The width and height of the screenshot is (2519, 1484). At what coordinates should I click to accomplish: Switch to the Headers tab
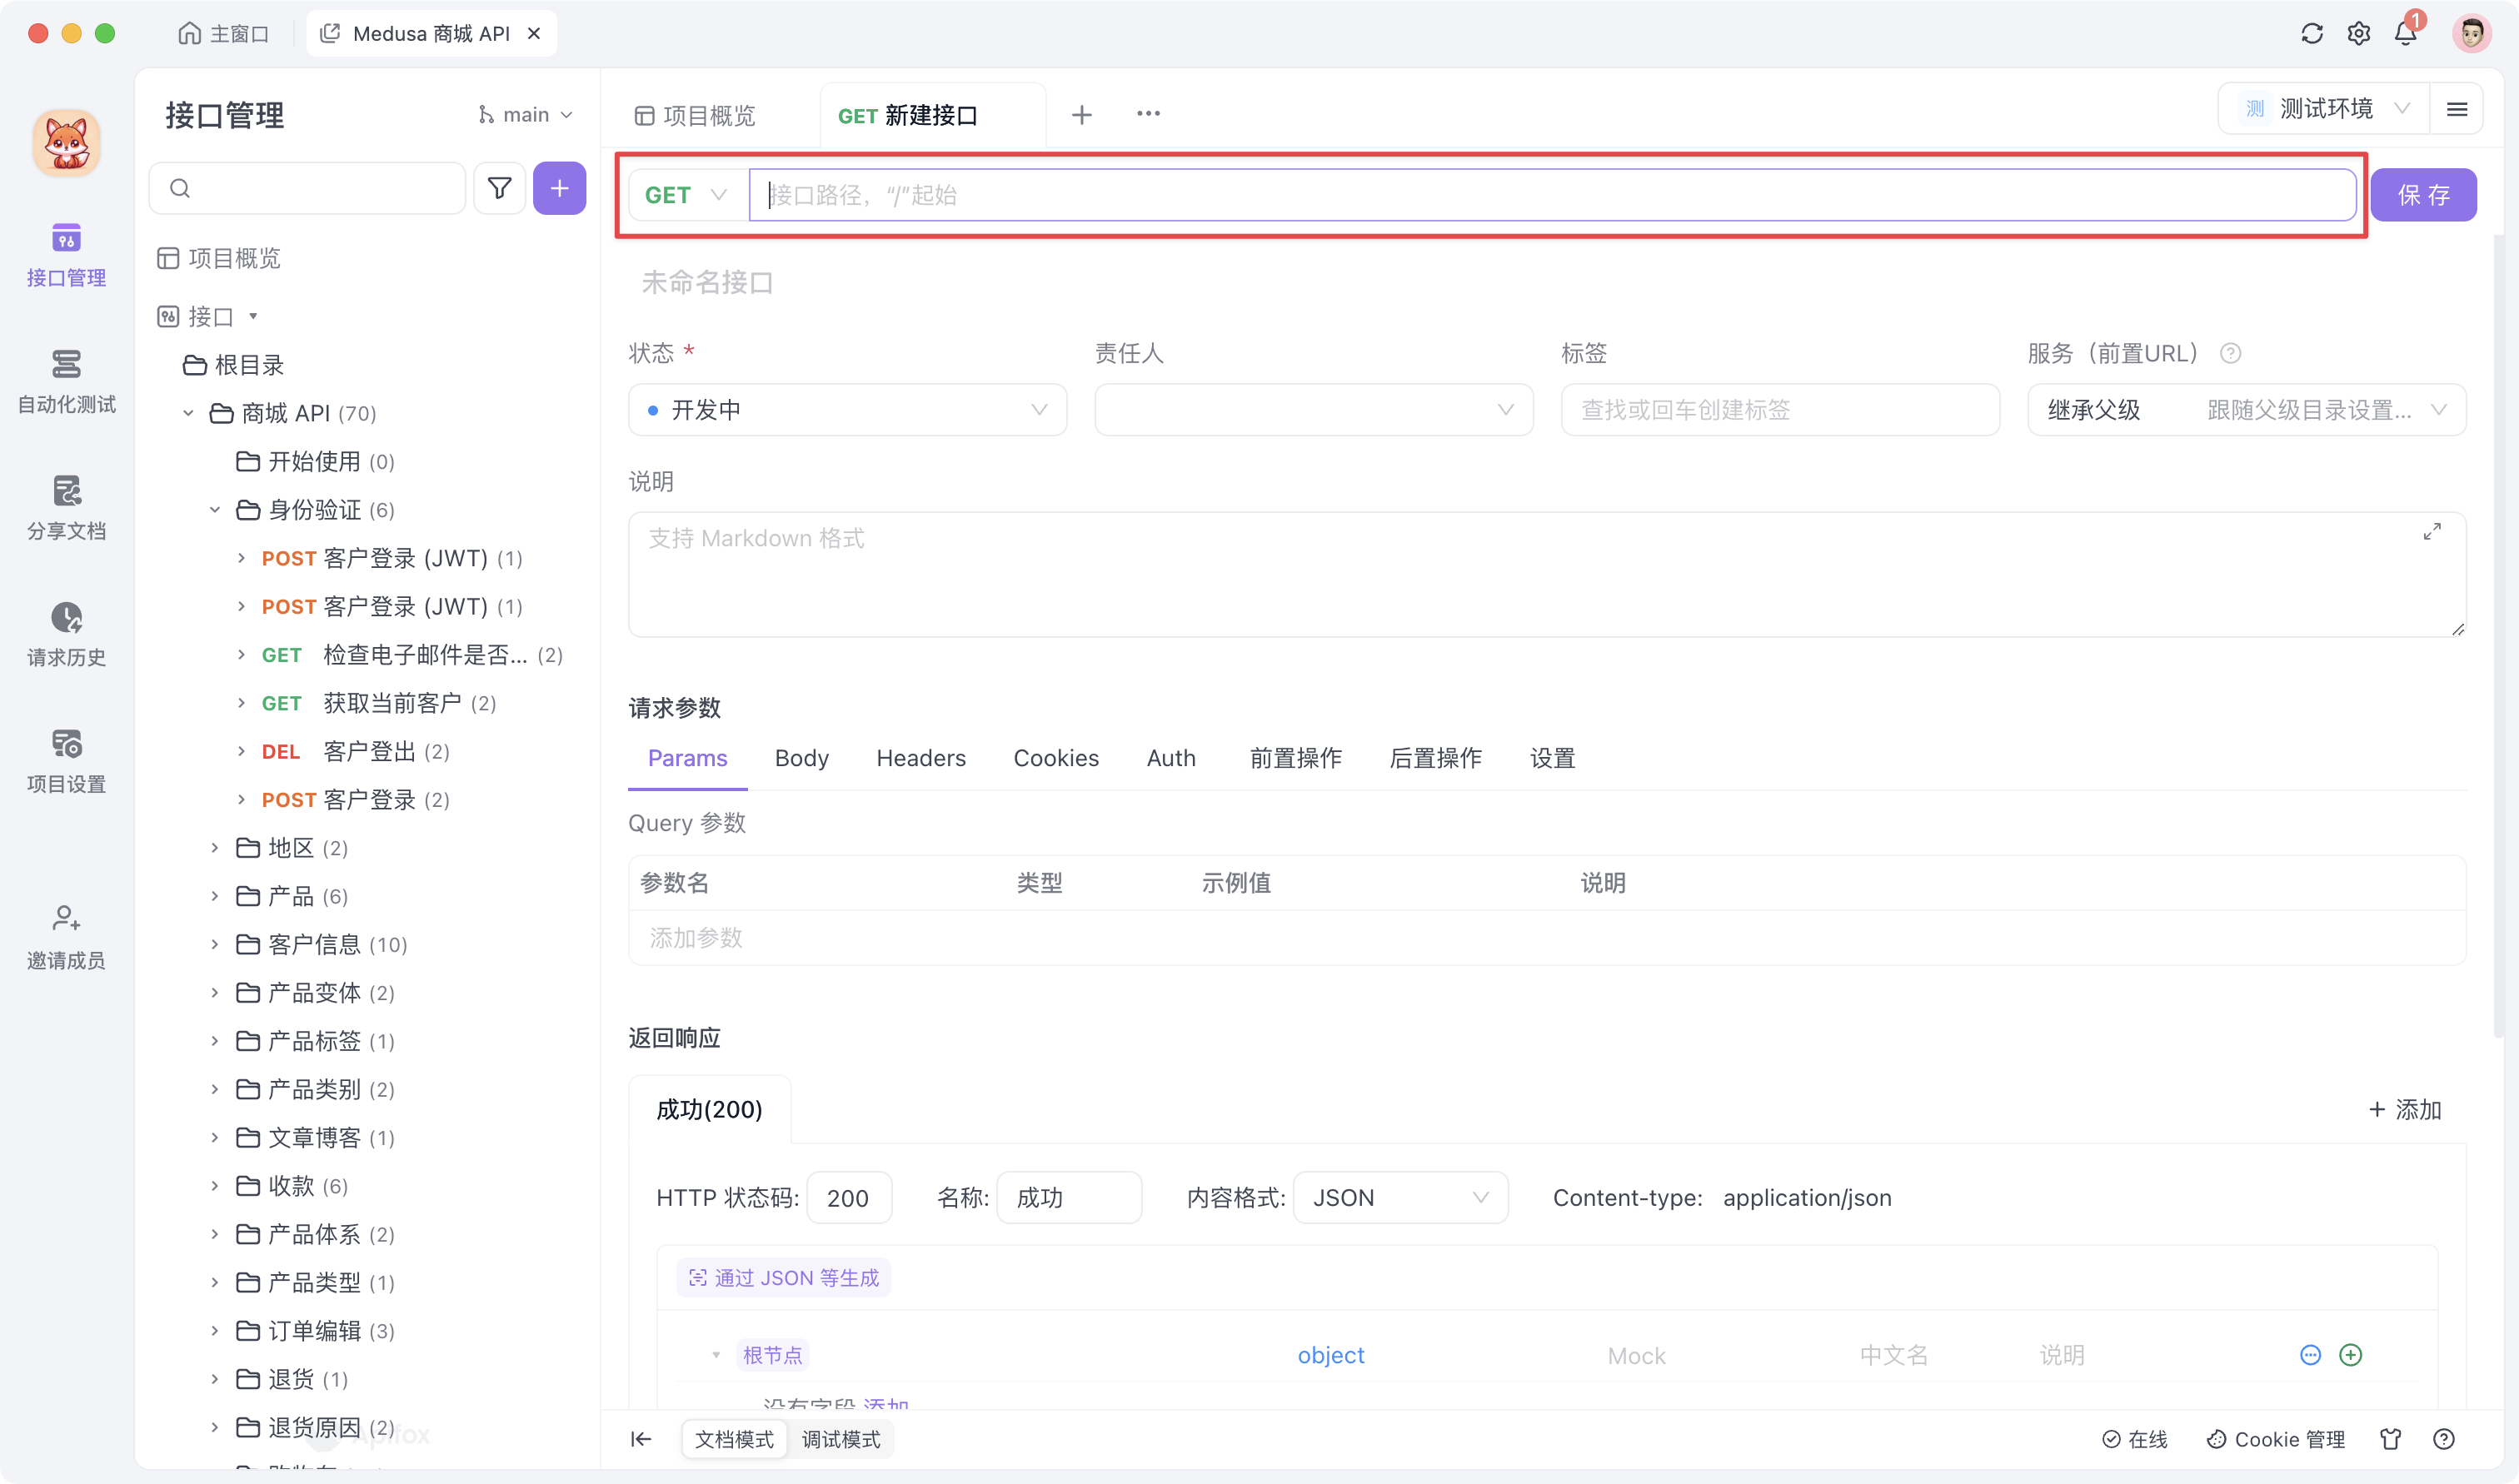(920, 758)
